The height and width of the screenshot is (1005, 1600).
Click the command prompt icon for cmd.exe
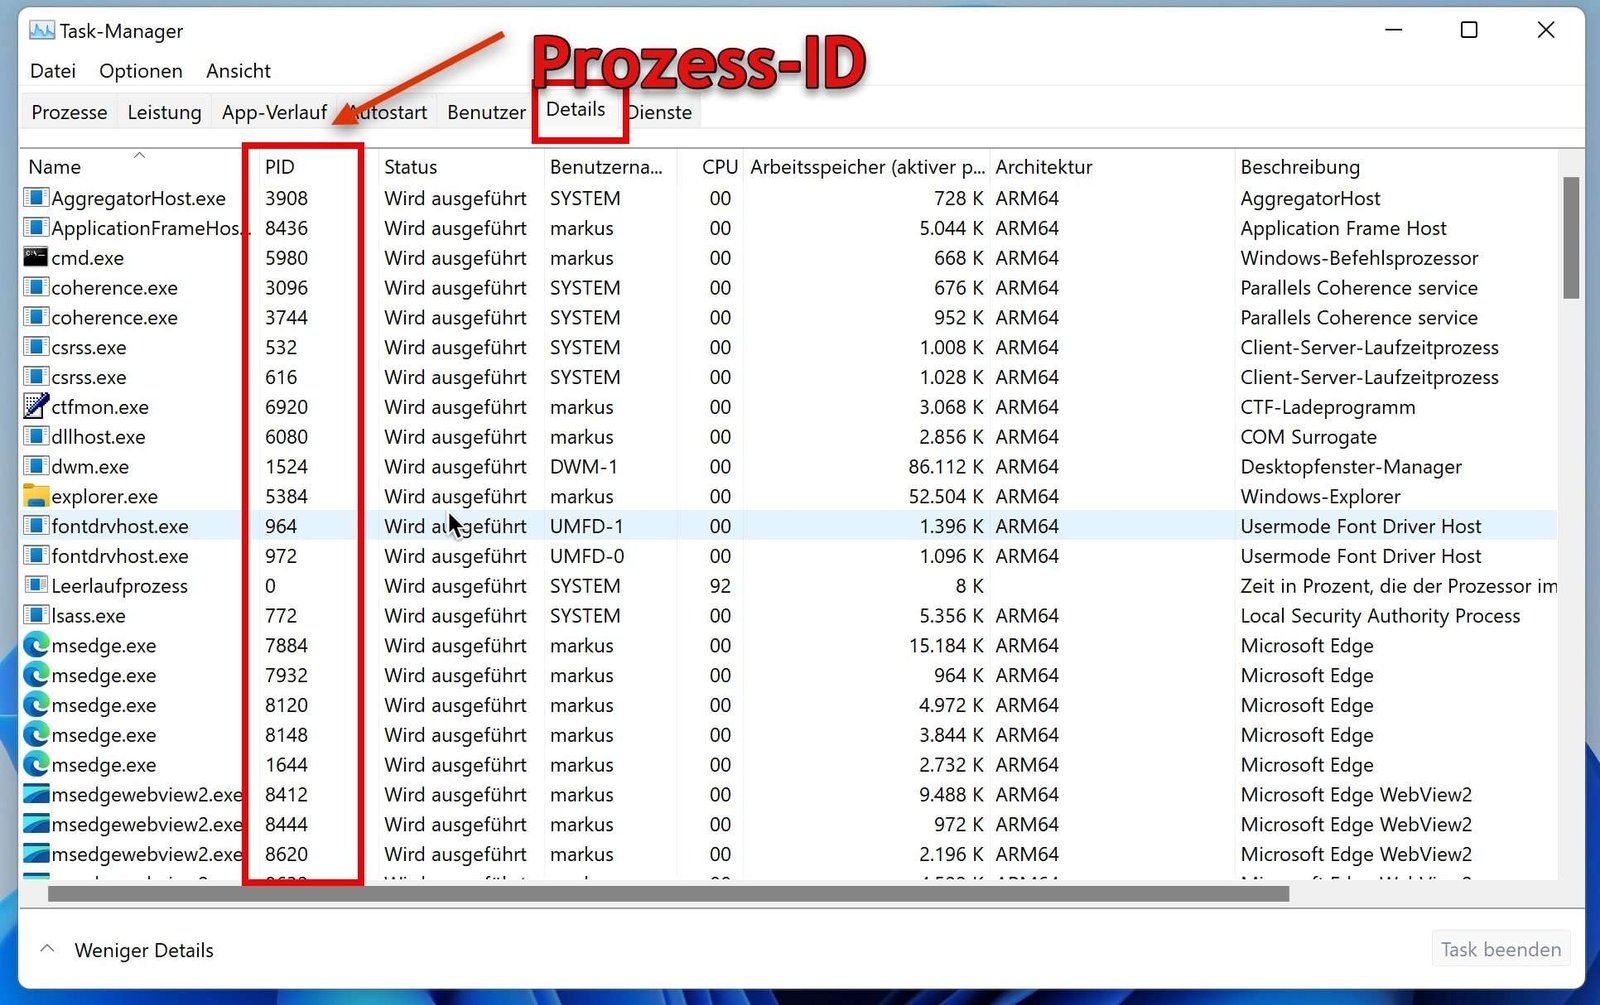[x=36, y=258]
